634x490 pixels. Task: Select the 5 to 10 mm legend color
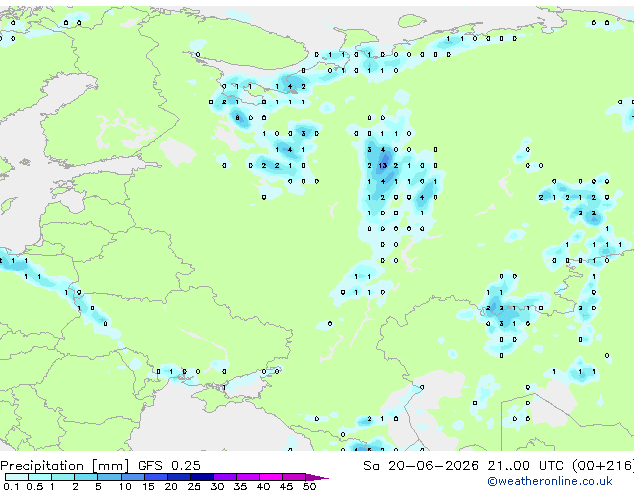pyautogui.click(x=109, y=477)
